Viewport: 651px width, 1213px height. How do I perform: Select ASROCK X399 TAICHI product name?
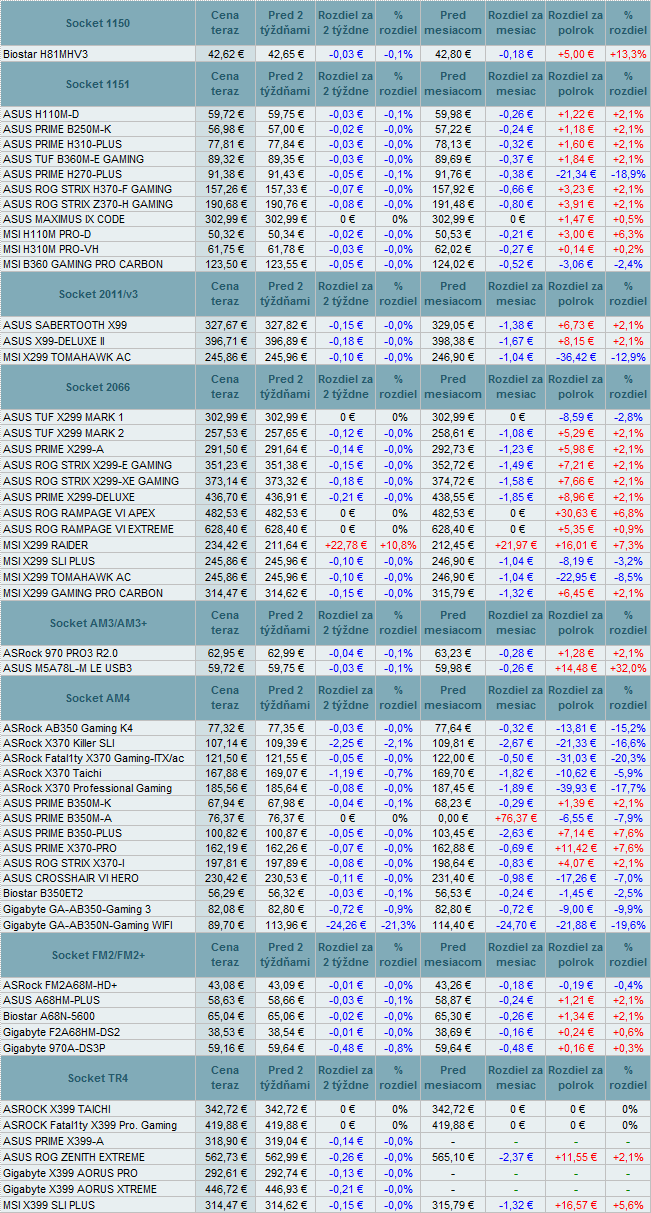pos(57,1109)
